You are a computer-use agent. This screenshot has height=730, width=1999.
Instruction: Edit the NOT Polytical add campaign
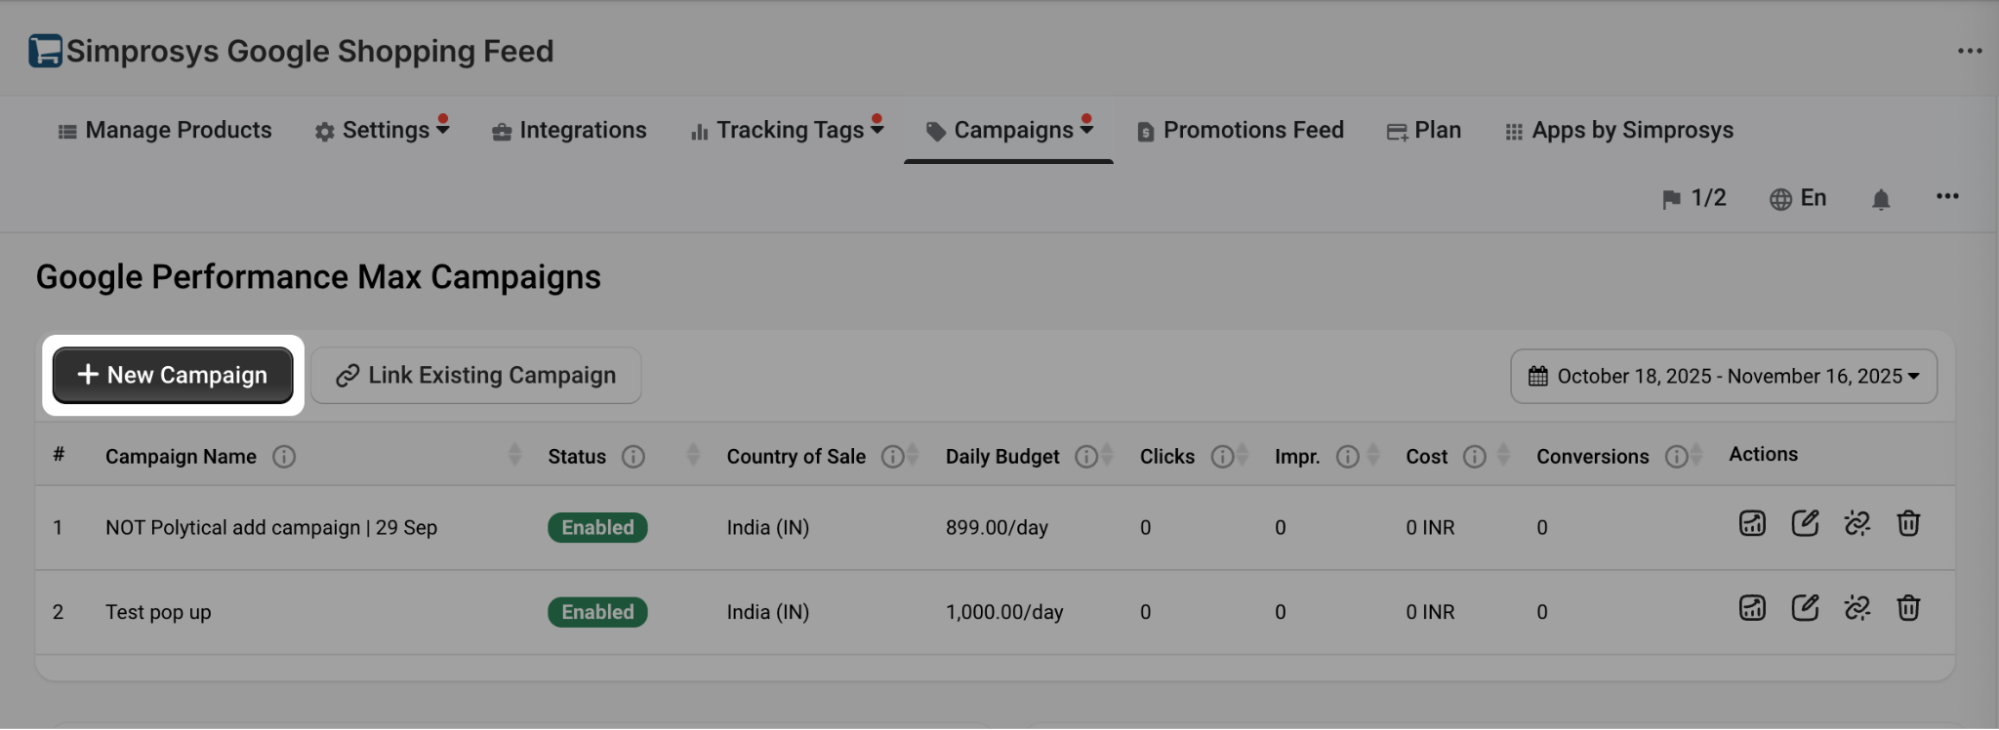[1805, 524]
